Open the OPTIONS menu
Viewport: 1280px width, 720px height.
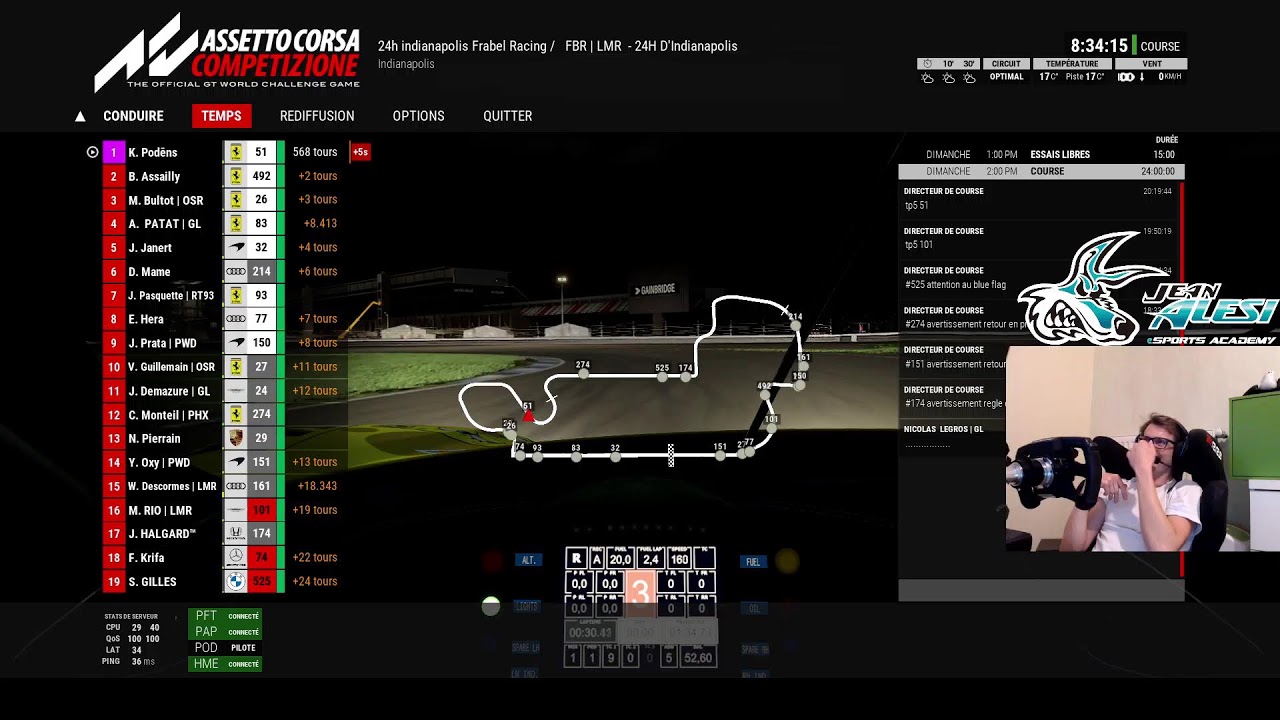pos(418,116)
